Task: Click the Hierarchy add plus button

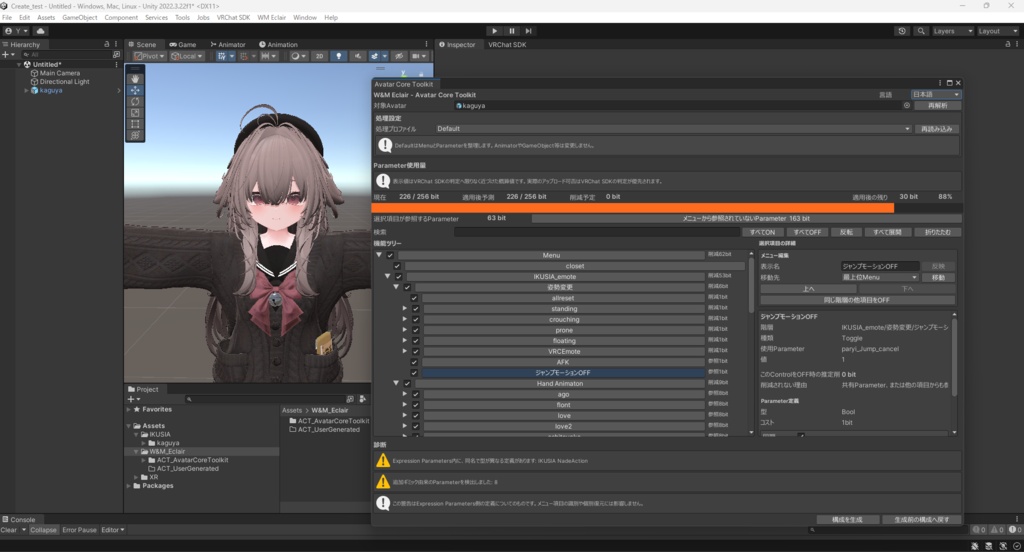Action: tap(5, 54)
